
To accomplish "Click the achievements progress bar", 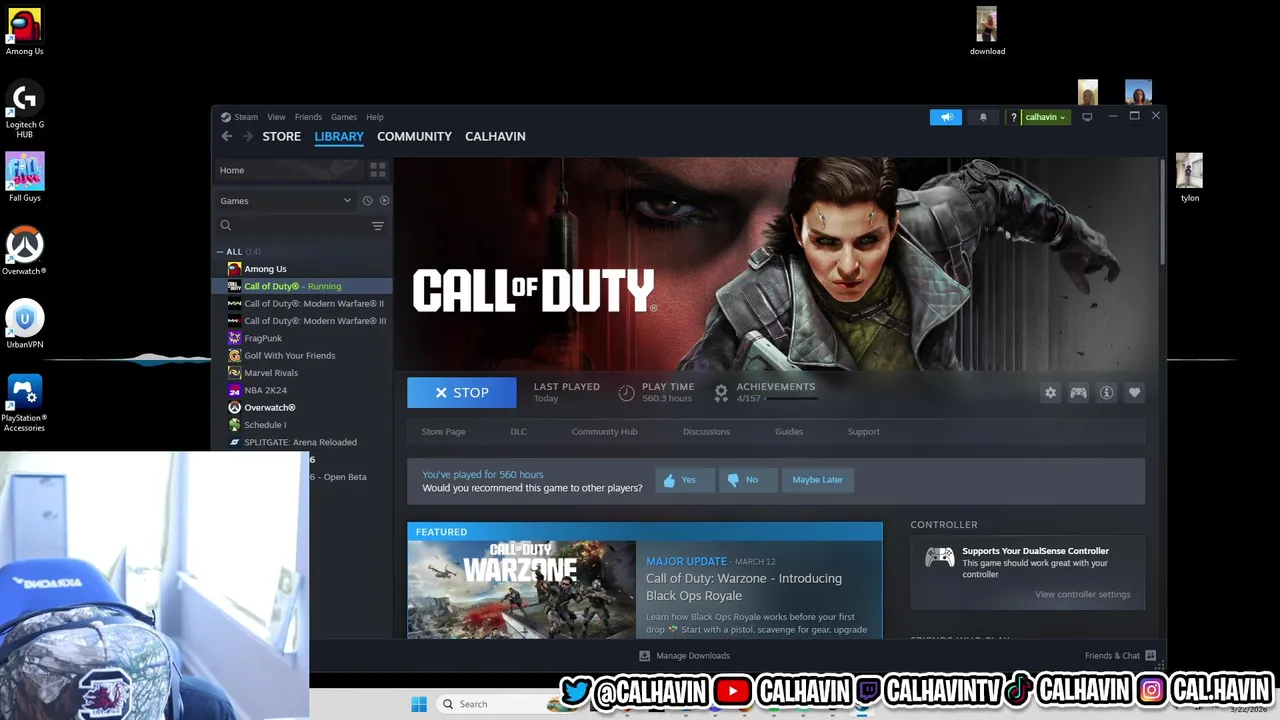I will pyautogui.click(x=791, y=399).
